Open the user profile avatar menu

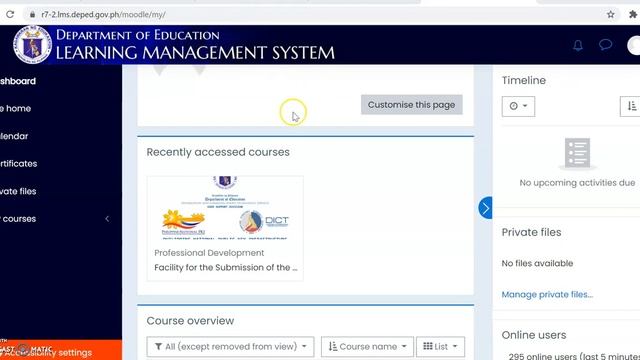(x=634, y=45)
